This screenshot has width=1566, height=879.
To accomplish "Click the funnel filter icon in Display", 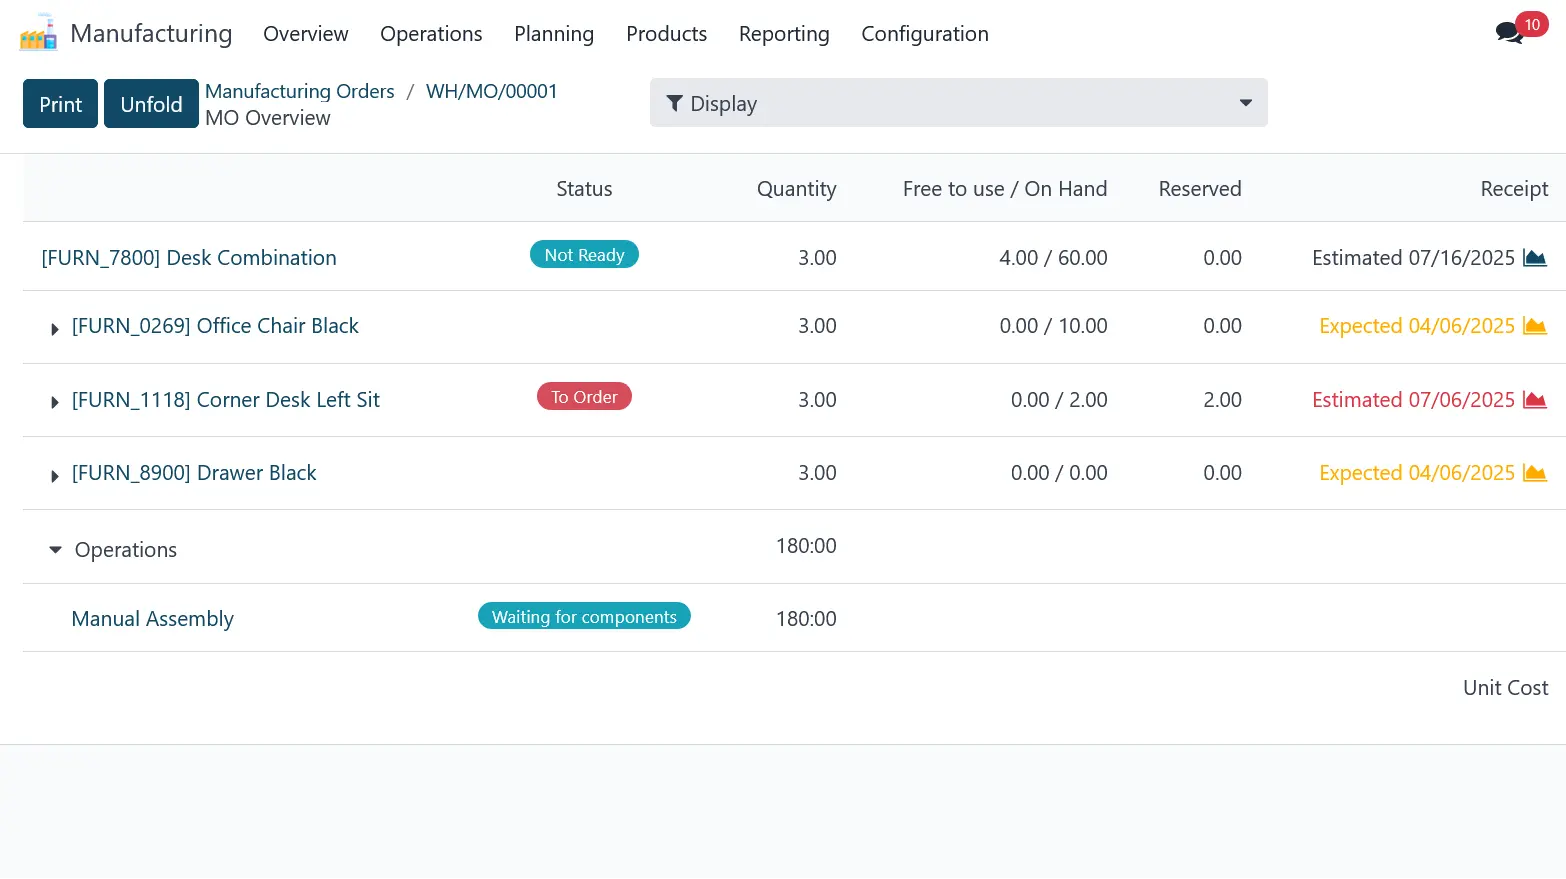I will pyautogui.click(x=675, y=104).
